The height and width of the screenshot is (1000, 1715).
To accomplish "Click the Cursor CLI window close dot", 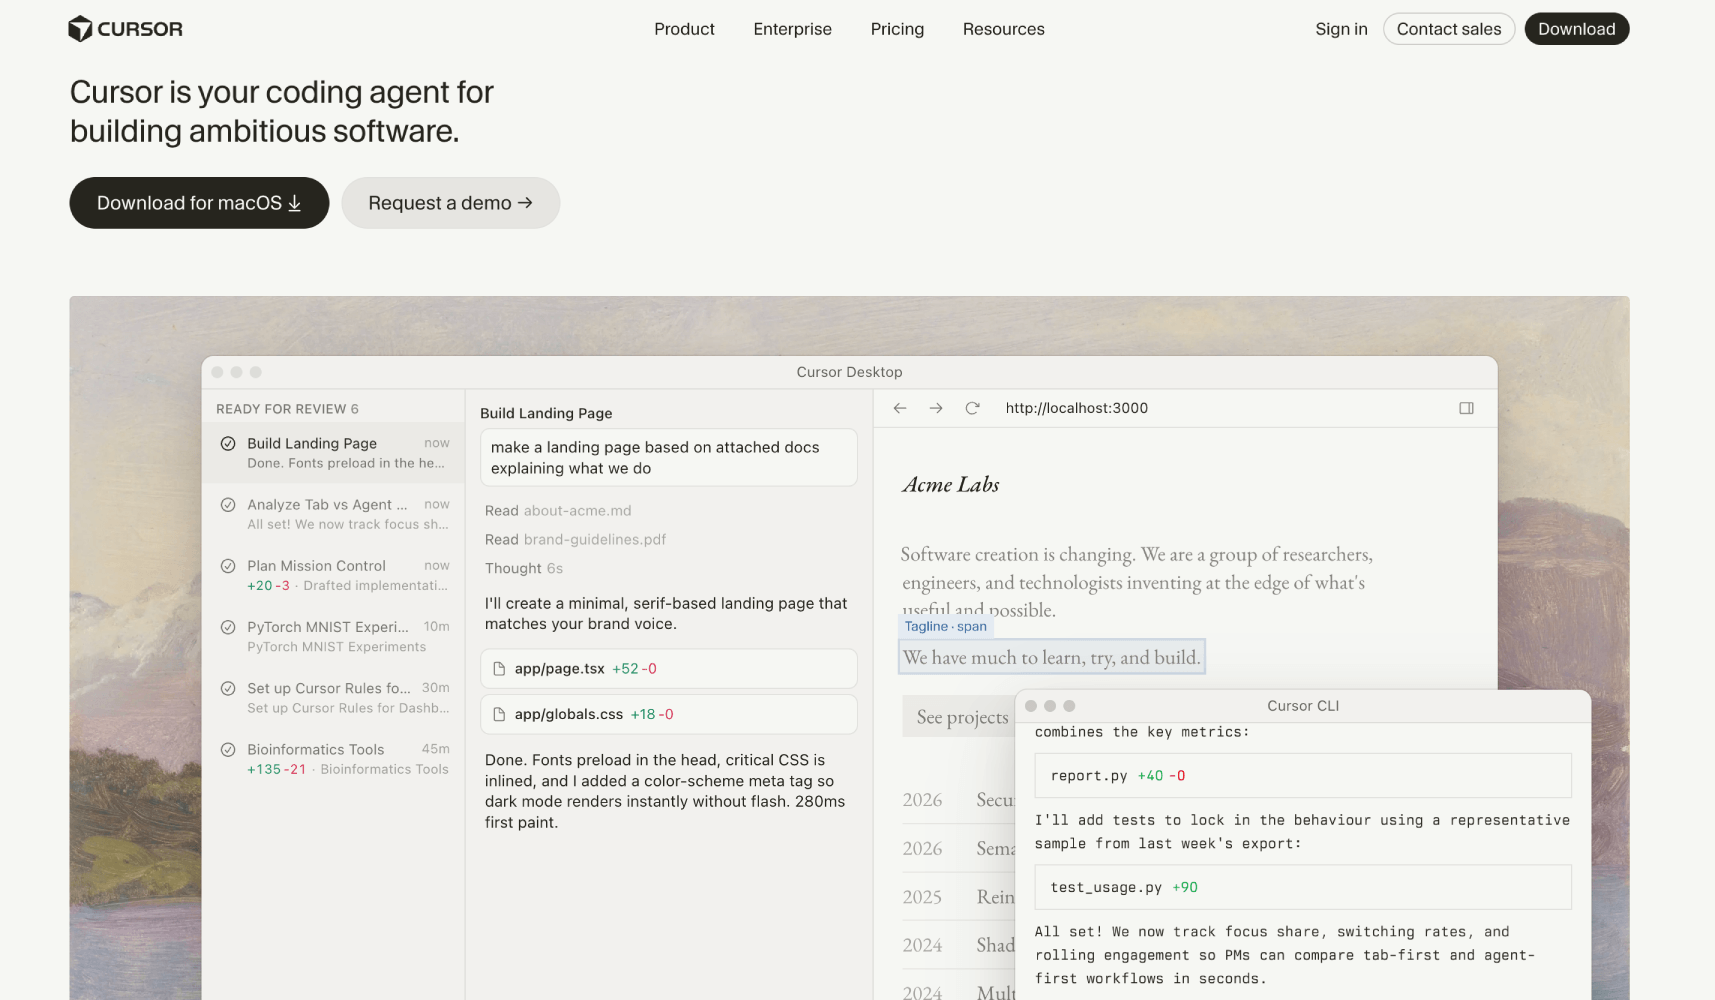I will [1031, 706].
